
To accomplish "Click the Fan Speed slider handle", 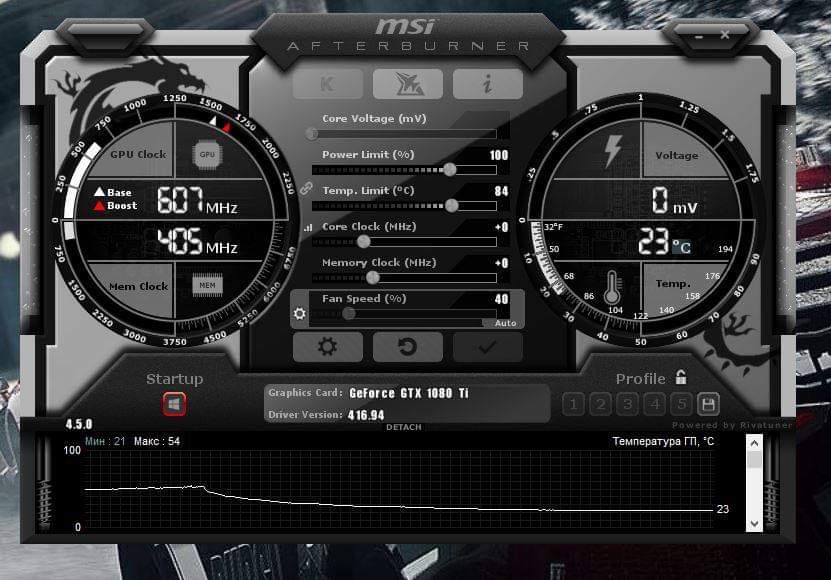I will coord(349,314).
